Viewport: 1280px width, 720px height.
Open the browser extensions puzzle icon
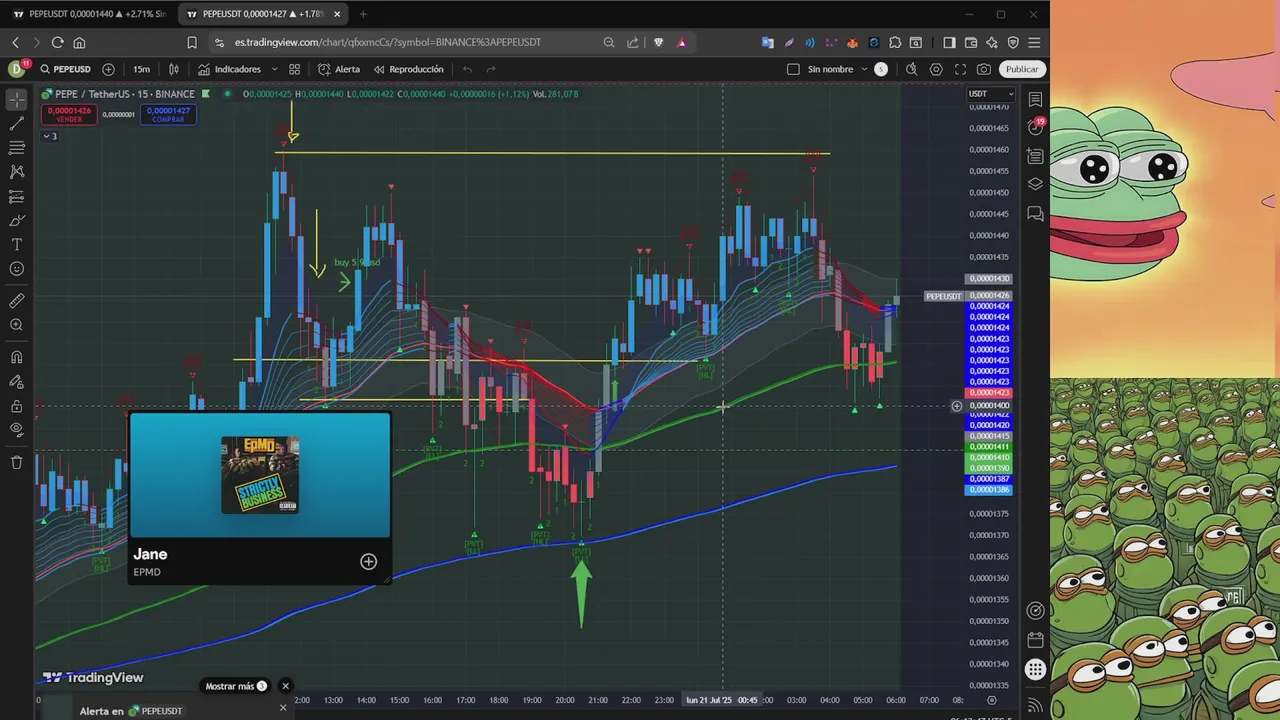(x=895, y=42)
